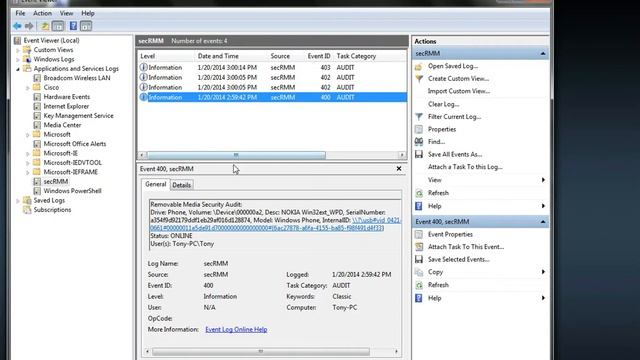Select Hardware Events in tree
The width and height of the screenshot is (640, 360).
[x=67, y=97]
